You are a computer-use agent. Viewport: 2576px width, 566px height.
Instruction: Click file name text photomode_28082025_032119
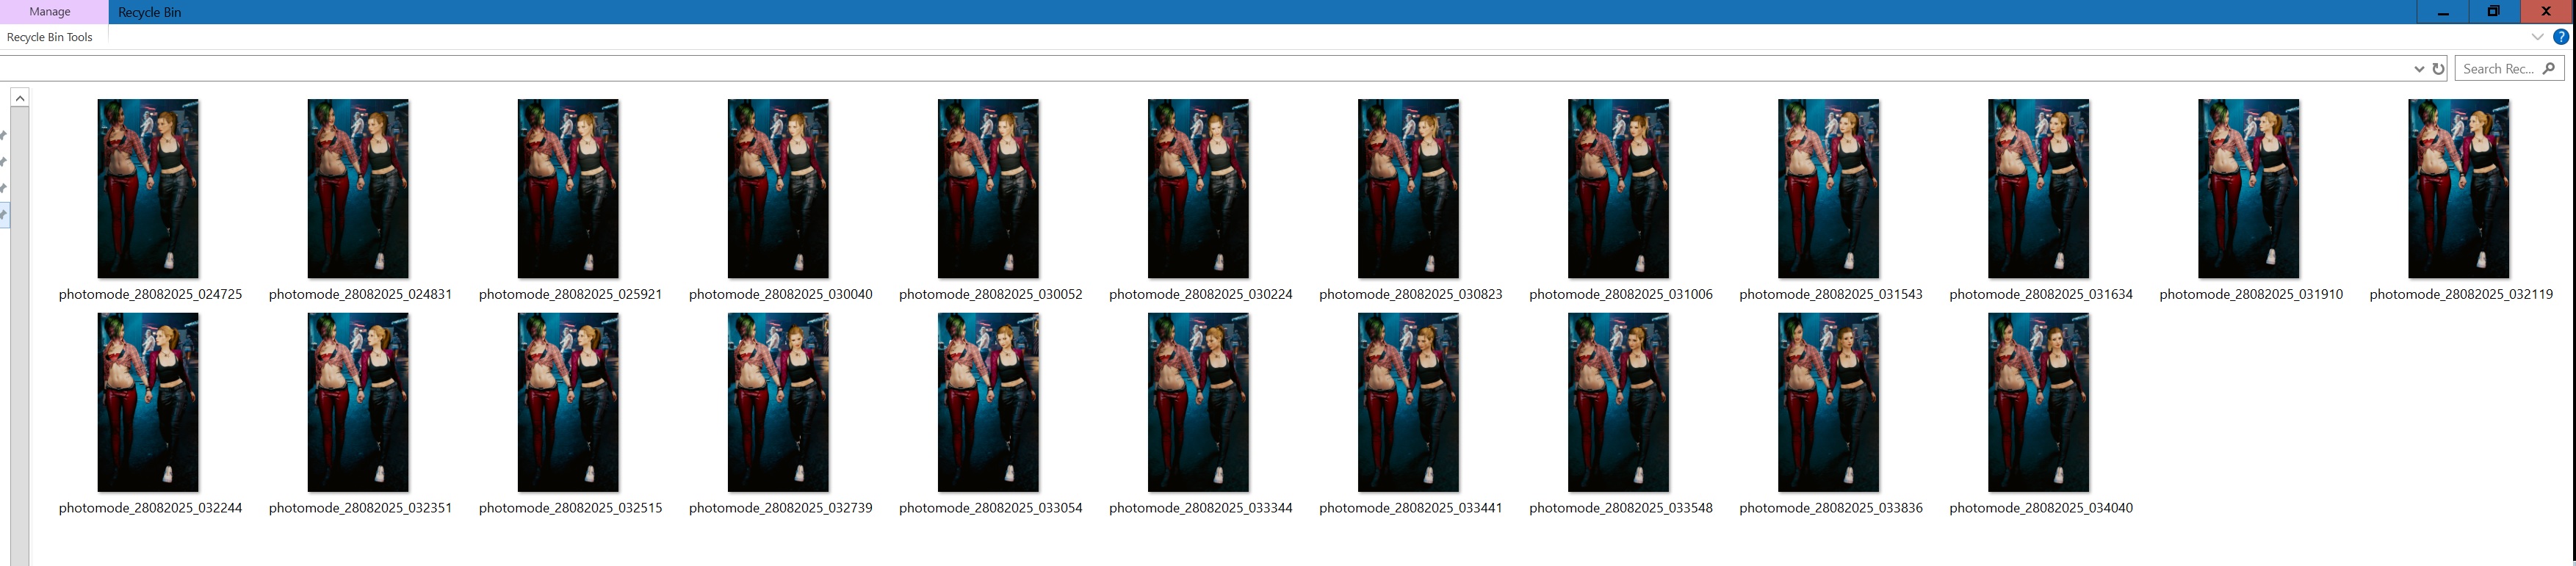click(2461, 294)
